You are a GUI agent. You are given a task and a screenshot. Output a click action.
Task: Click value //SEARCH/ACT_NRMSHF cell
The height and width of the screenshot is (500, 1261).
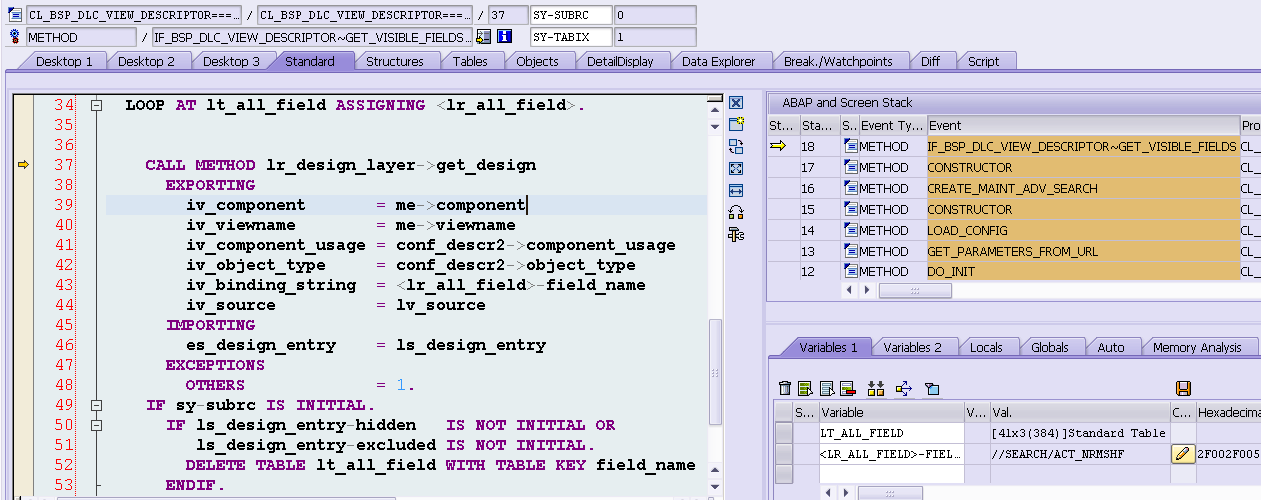coord(1080,454)
